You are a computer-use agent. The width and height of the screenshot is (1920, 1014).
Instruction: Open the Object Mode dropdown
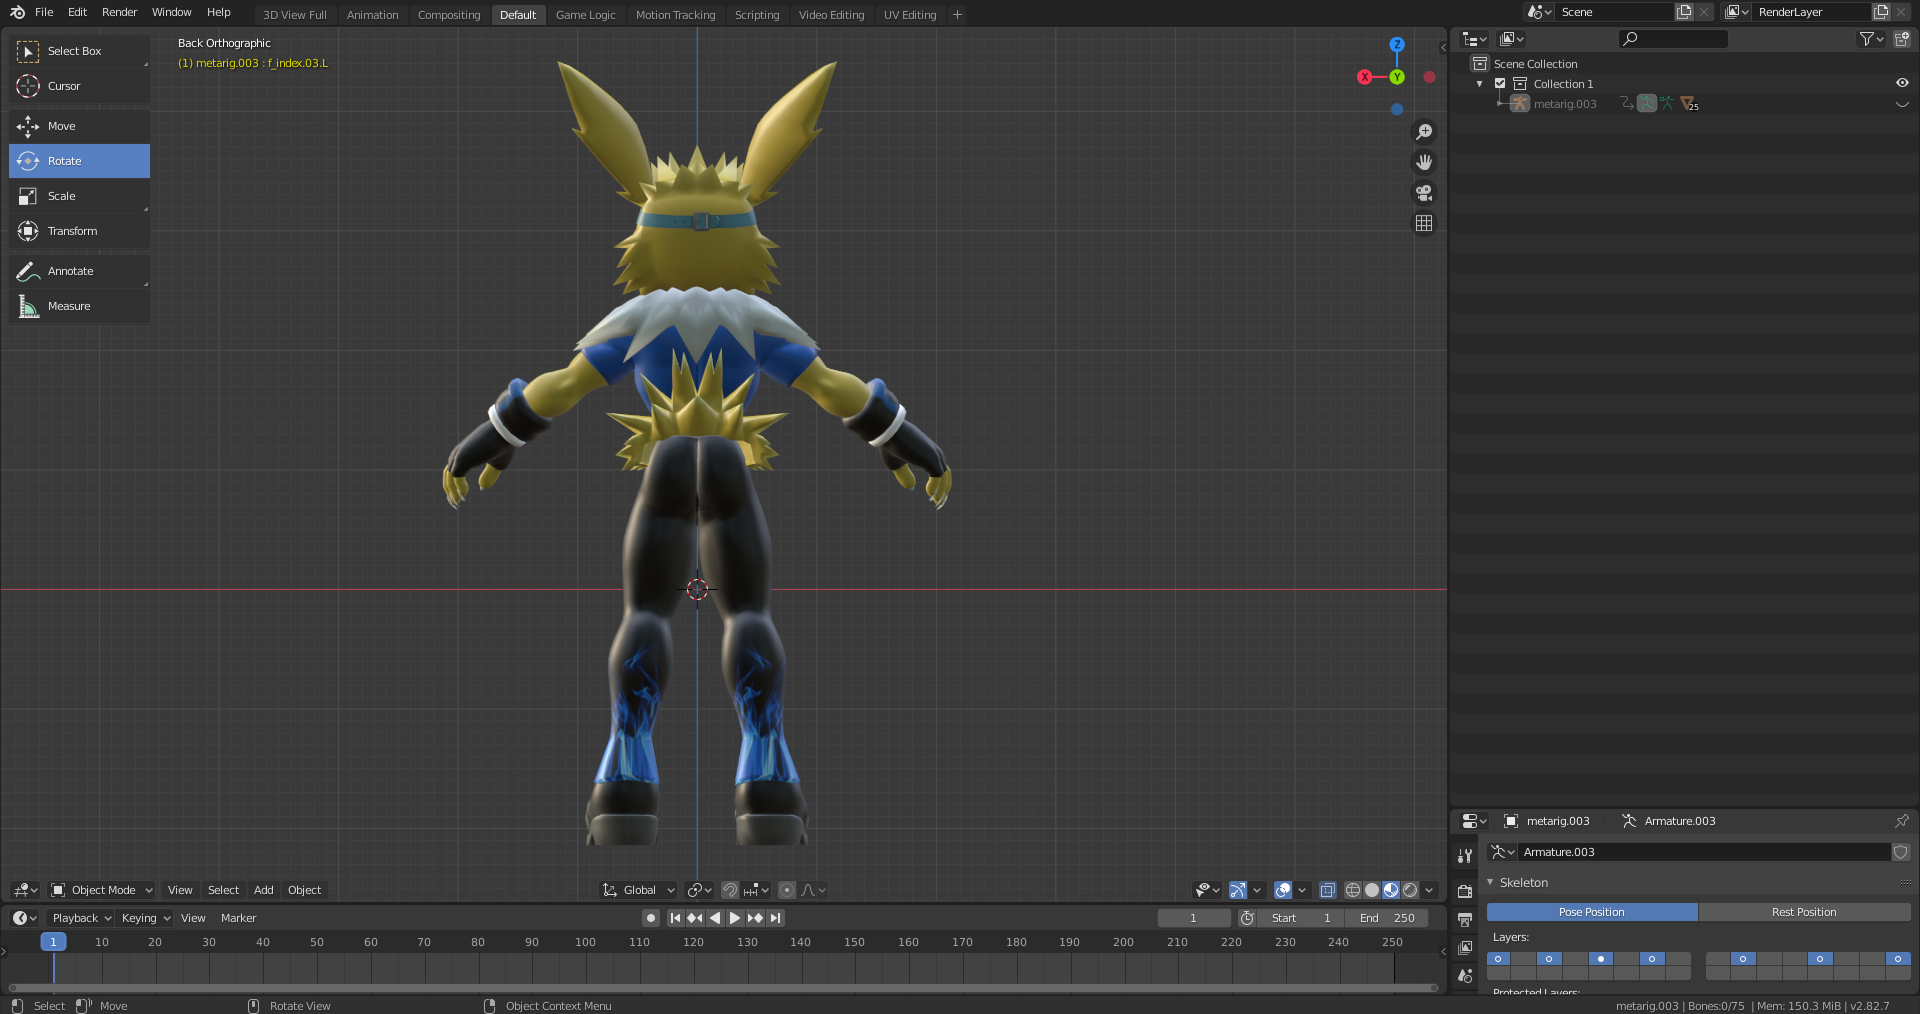pyautogui.click(x=102, y=890)
